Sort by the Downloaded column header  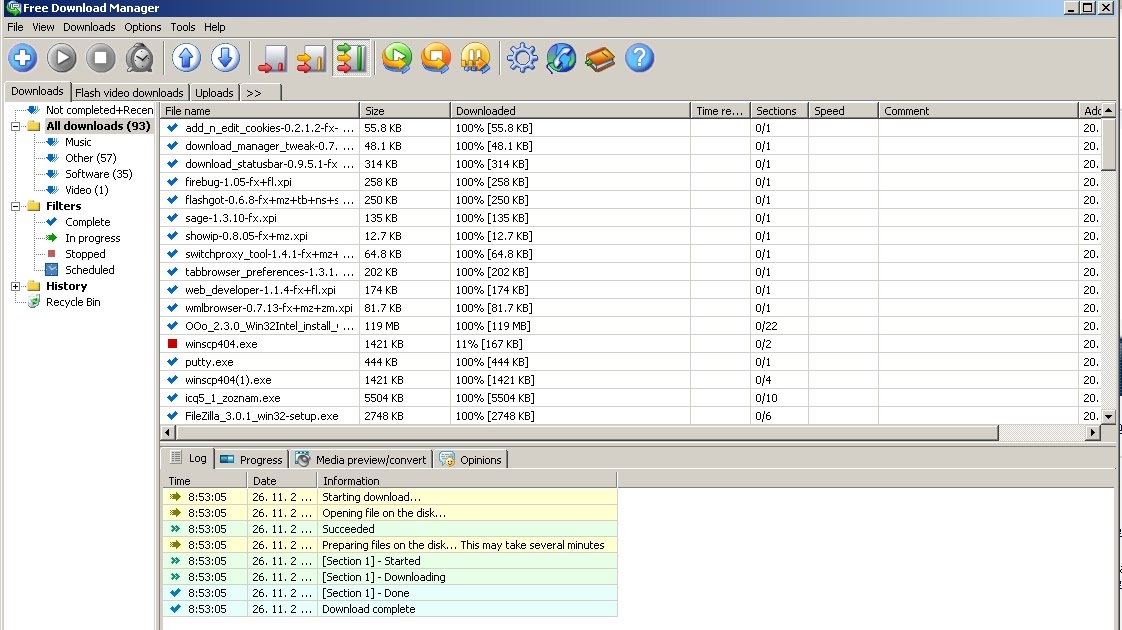(571, 111)
